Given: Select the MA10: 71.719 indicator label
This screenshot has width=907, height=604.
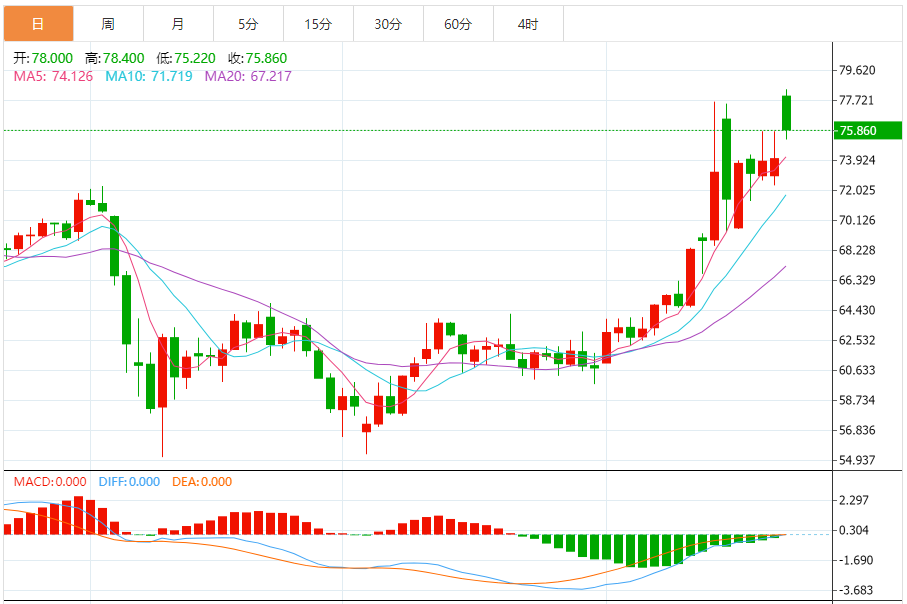Looking at the screenshot, I should click(x=149, y=76).
